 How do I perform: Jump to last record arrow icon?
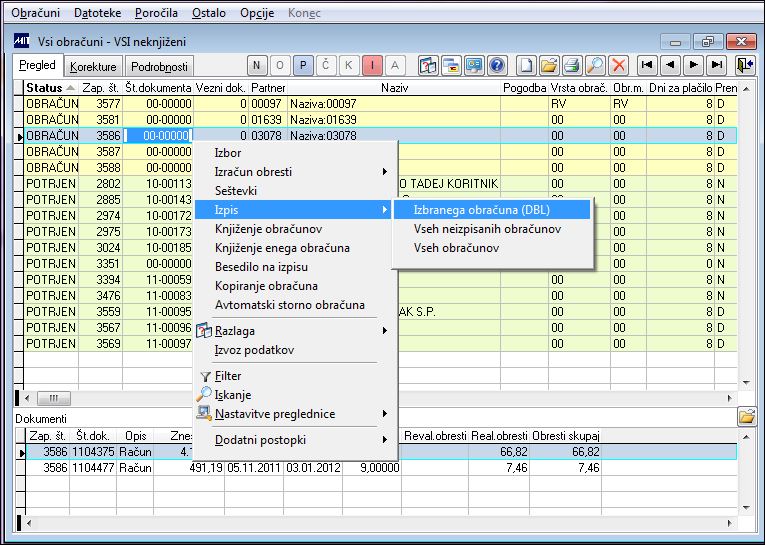(x=717, y=65)
